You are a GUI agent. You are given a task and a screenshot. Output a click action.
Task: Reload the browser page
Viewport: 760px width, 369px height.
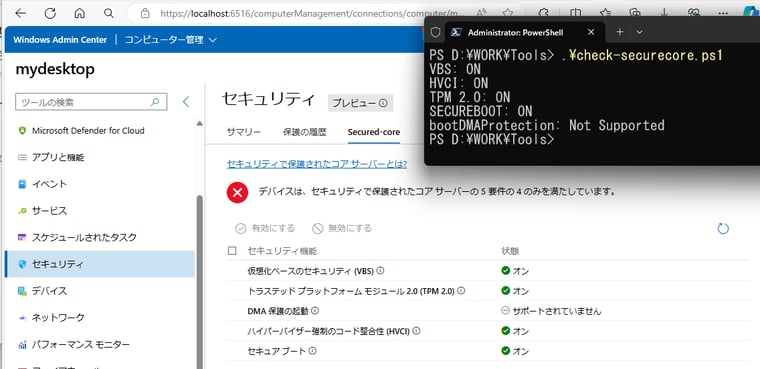click(50, 13)
